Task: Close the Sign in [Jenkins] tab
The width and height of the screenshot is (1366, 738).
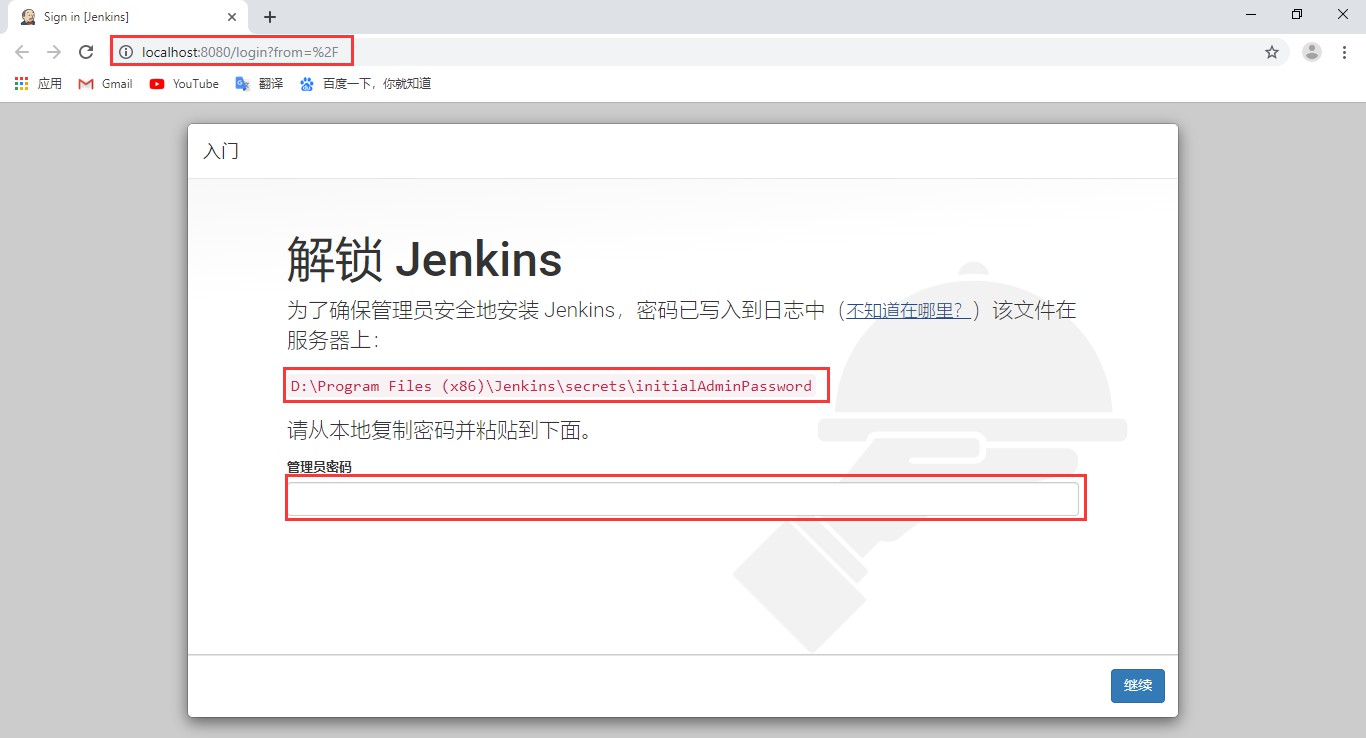Action: (x=232, y=17)
